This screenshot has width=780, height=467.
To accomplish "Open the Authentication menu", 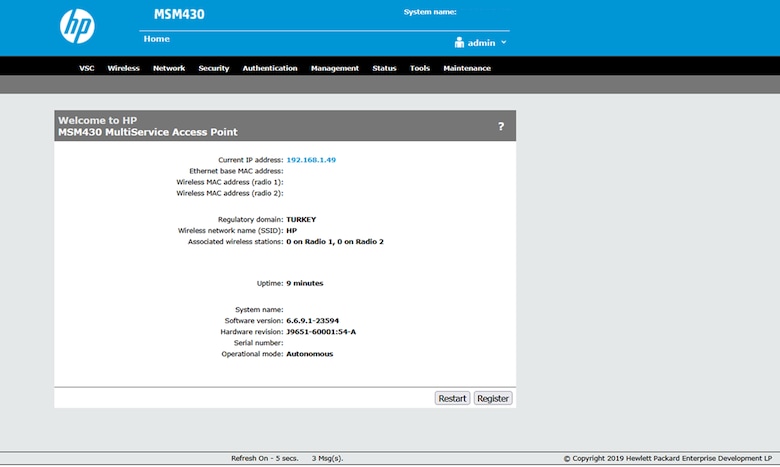I will tap(270, 68).
